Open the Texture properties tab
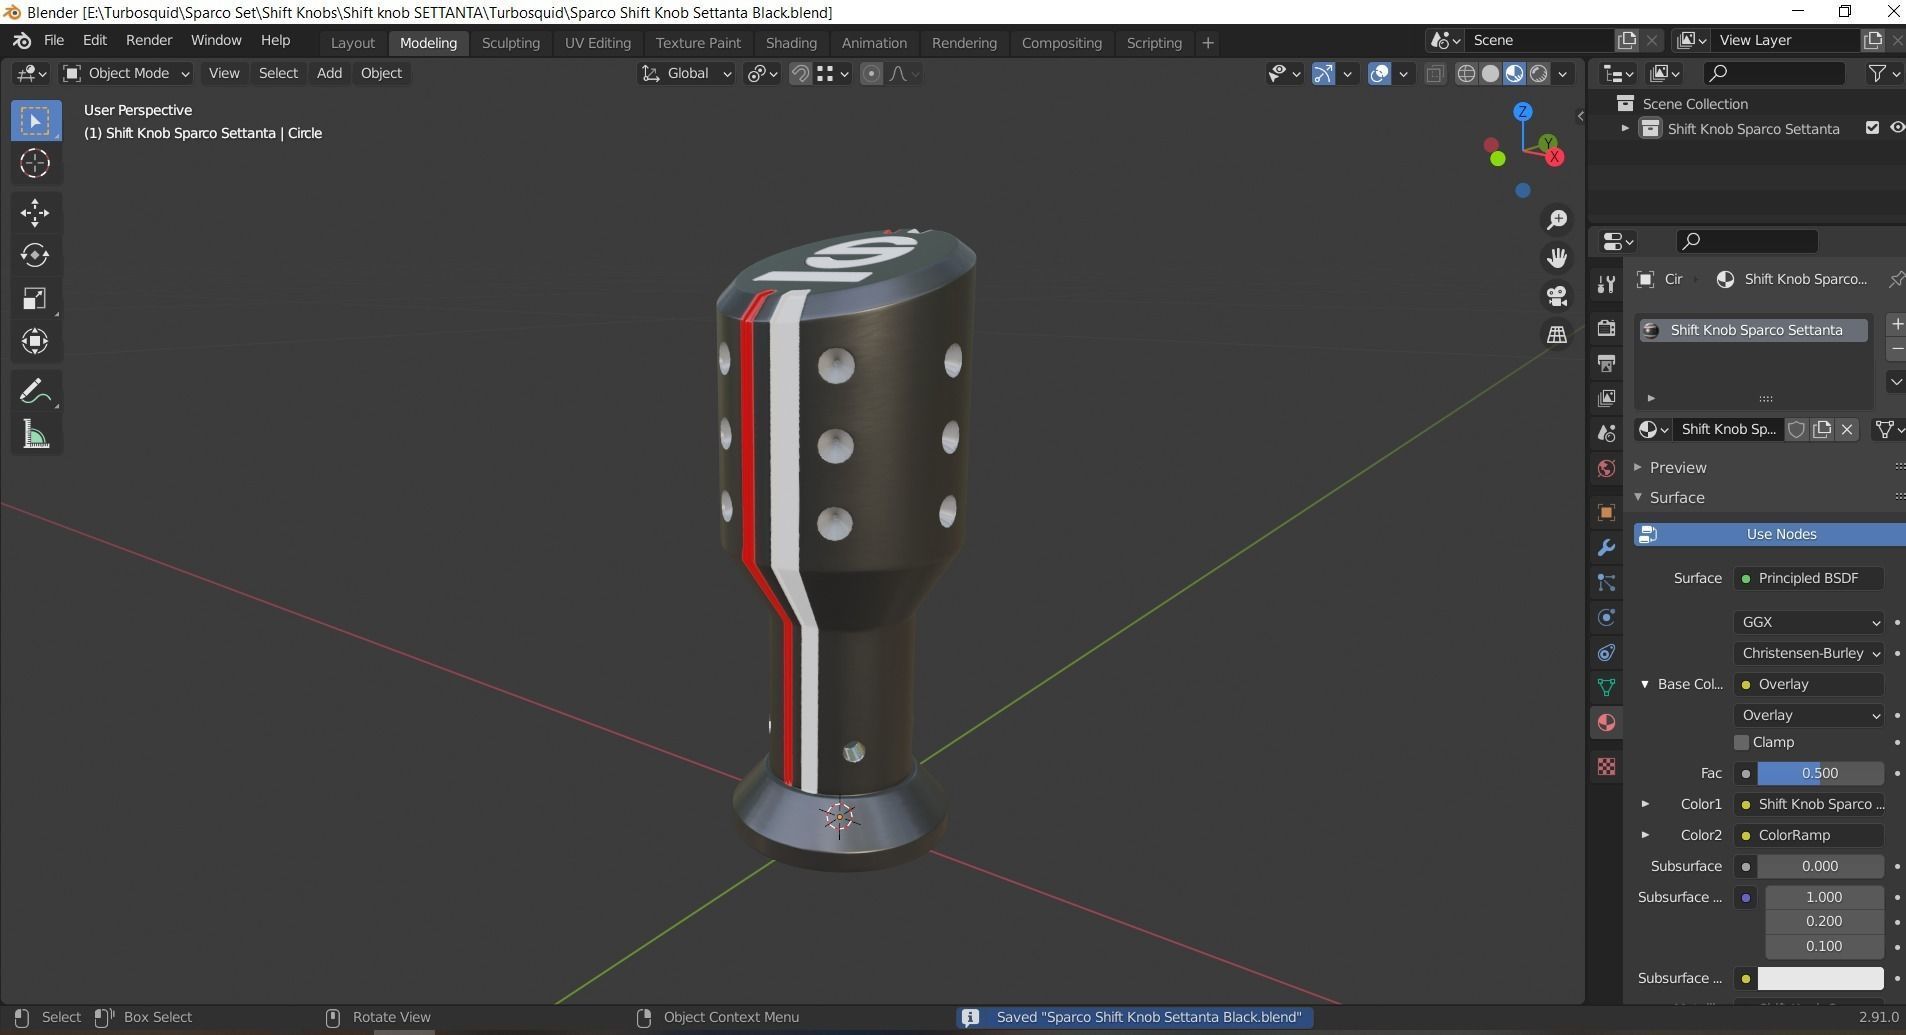Viewport: 1906px width, 1035px height. coord(1606,766)
